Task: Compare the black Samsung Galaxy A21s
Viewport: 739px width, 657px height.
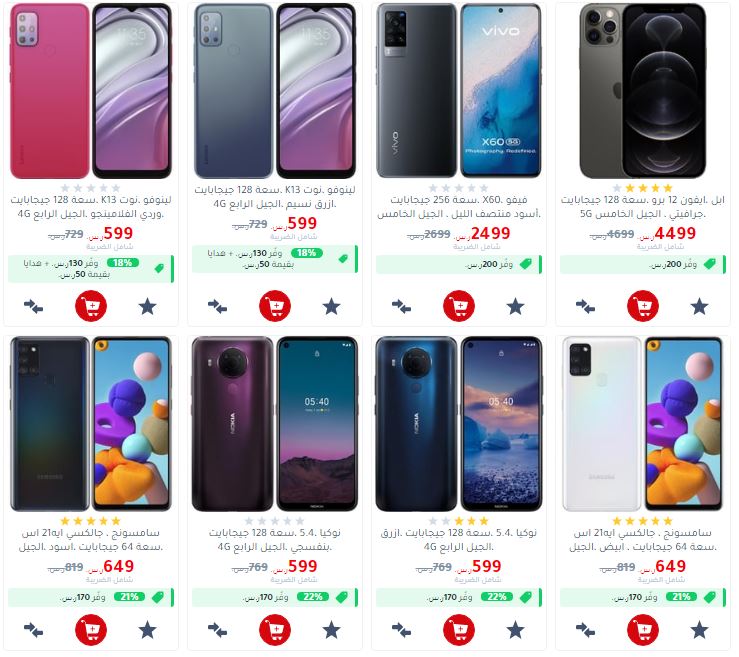Action: tap(33, 630)
